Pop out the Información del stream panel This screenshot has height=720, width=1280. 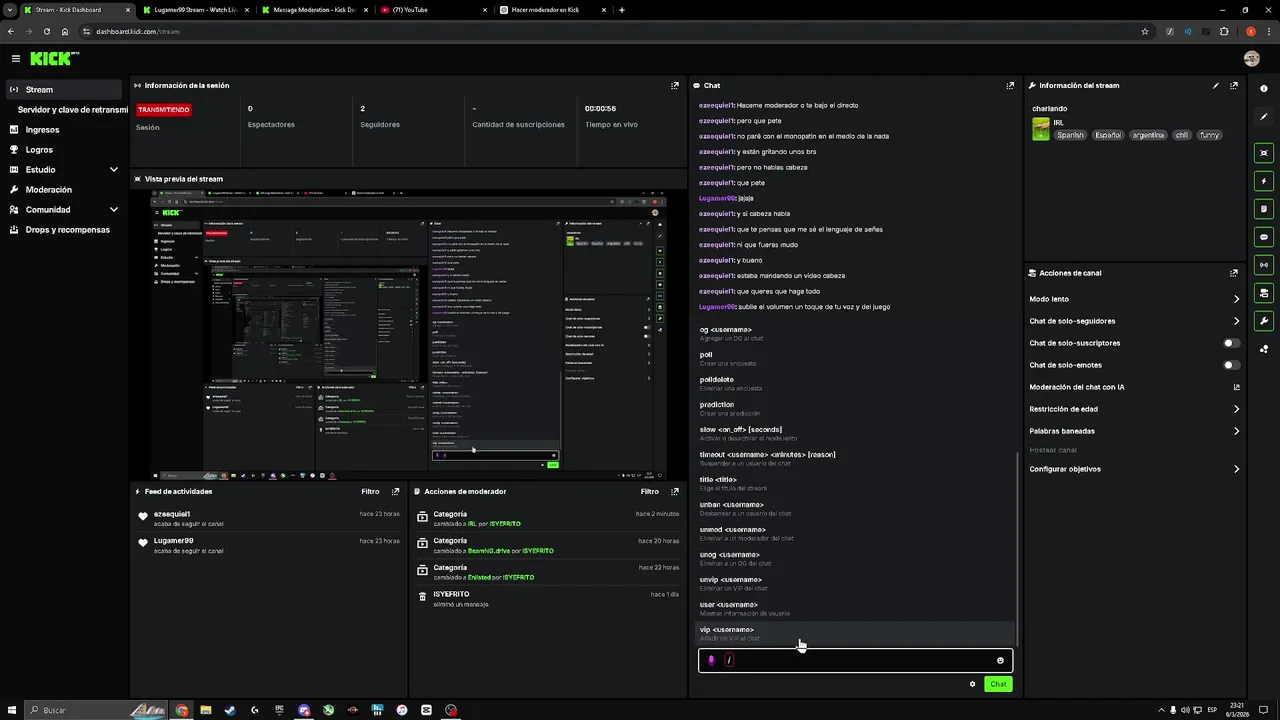[x=1234, y=86]
